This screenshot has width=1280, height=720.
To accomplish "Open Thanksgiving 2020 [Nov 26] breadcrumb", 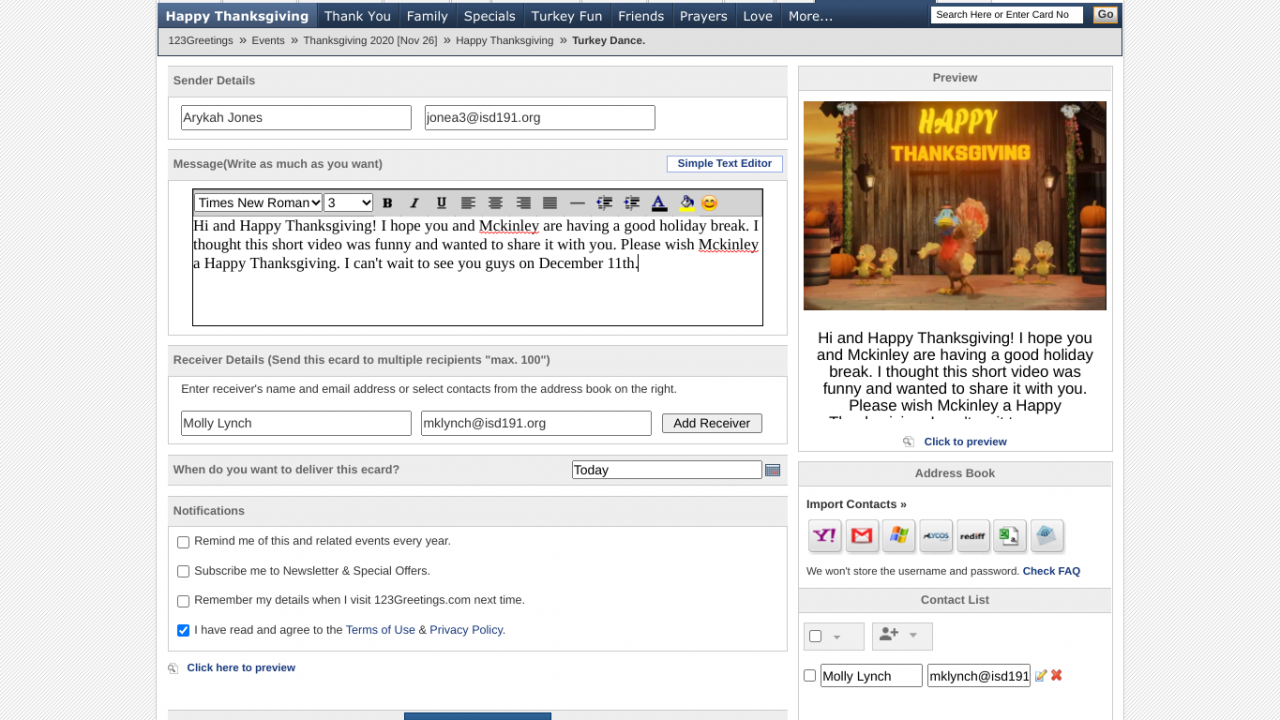I will 370,41.
